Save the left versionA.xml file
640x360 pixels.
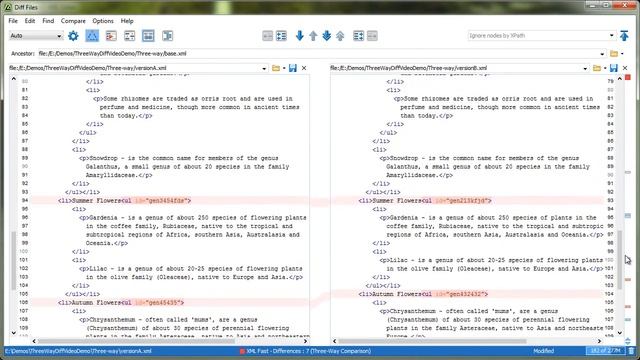coord(293,68)
